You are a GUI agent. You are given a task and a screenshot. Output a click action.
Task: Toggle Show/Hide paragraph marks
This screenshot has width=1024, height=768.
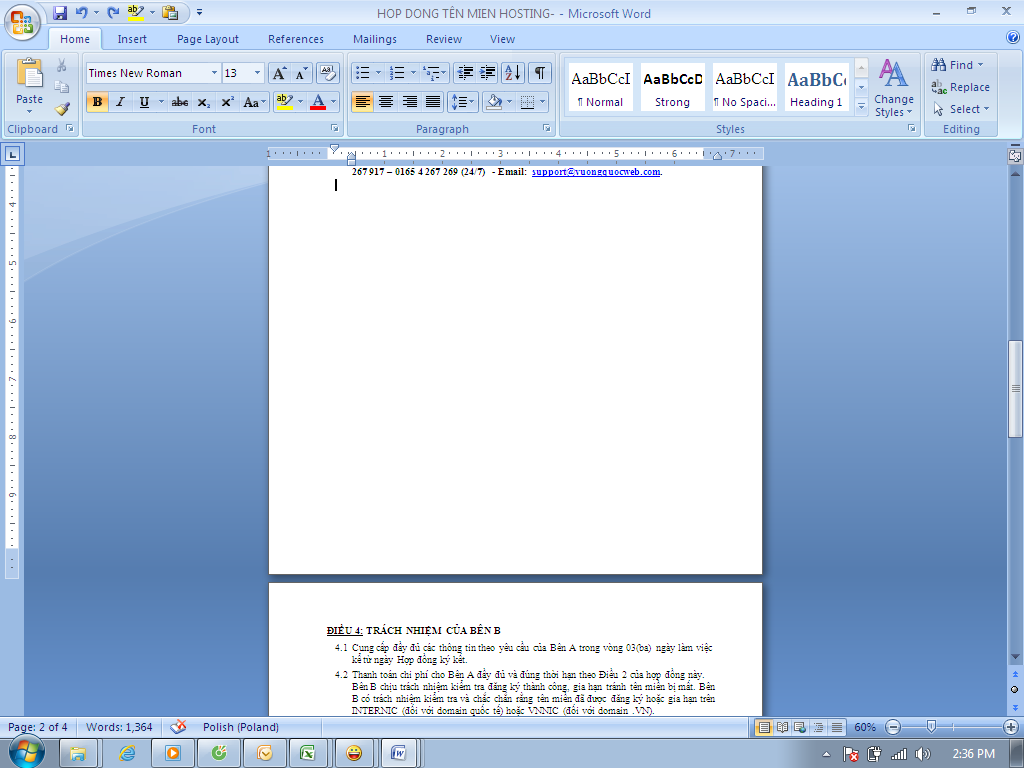point(540,73)
